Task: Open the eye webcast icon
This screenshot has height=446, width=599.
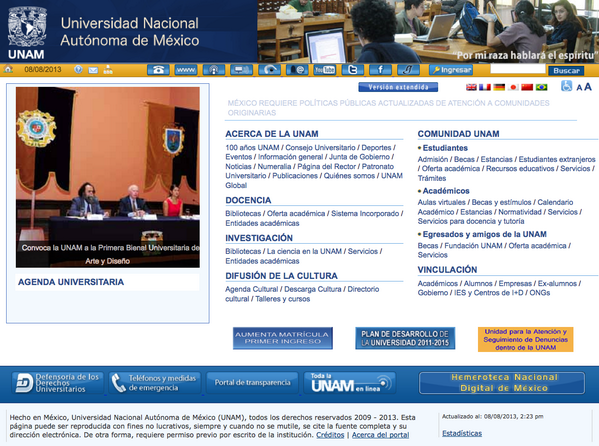Action: pyautogui.click(x=269, y=70)
